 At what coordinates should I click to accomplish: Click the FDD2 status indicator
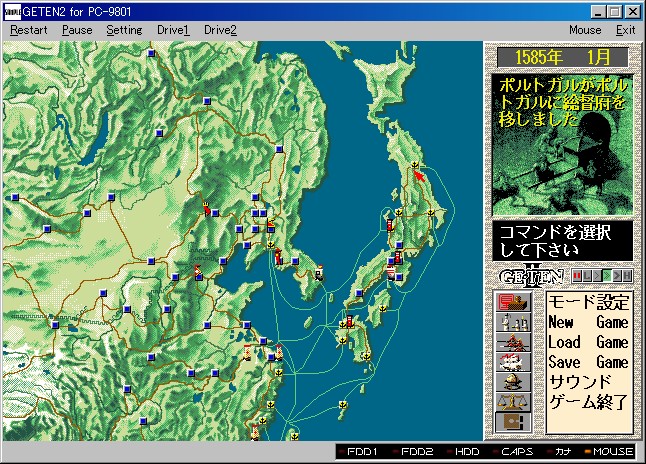click(x=413, y=452)
